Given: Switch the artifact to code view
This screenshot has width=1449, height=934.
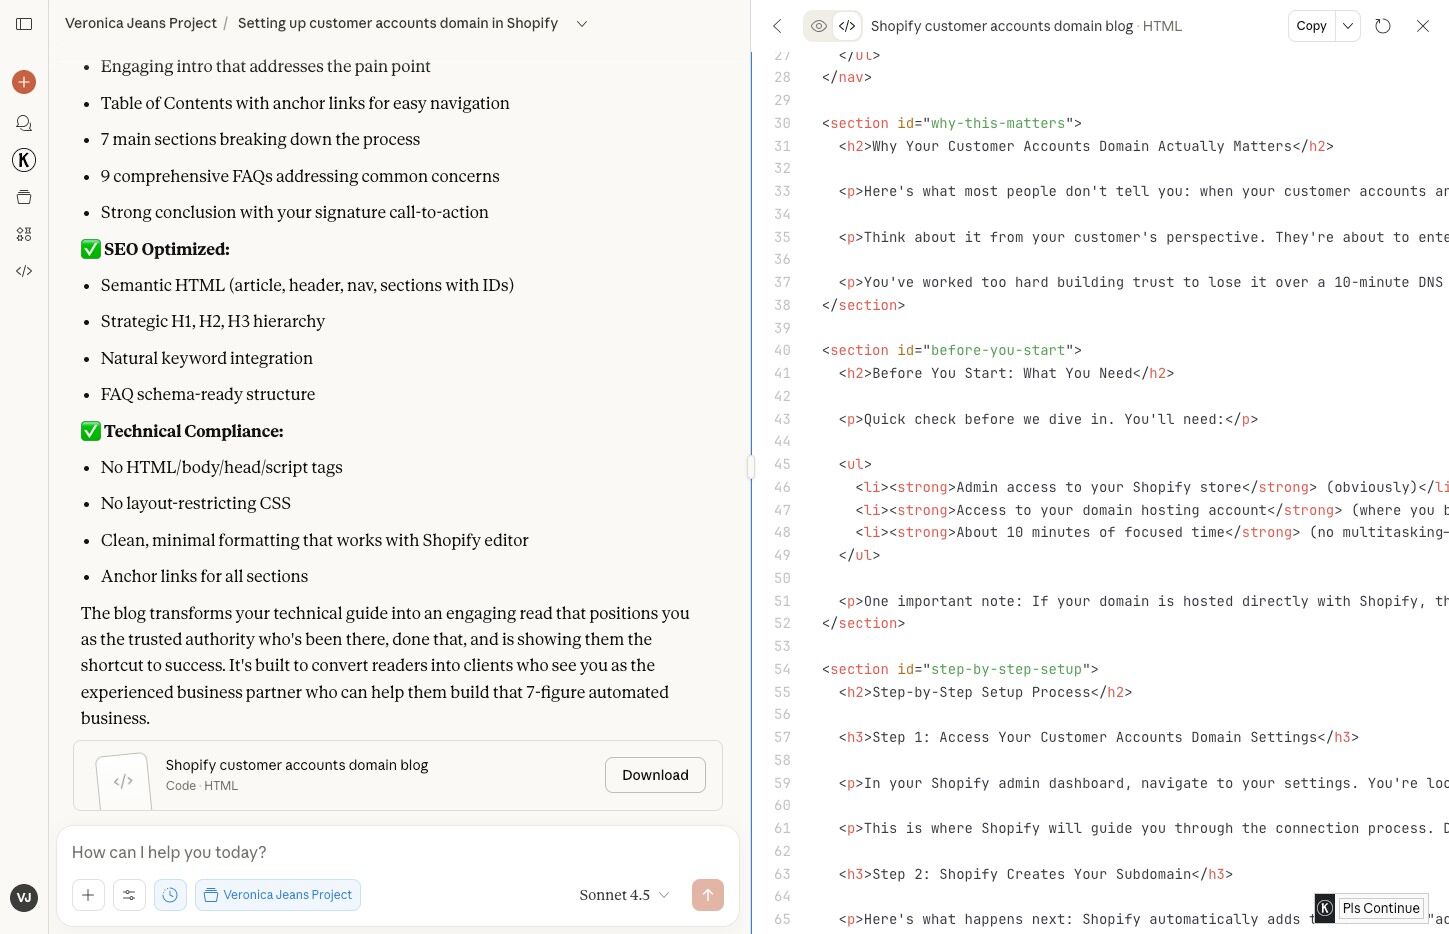Looking at the screenshot, I should [x=847, y=26].
